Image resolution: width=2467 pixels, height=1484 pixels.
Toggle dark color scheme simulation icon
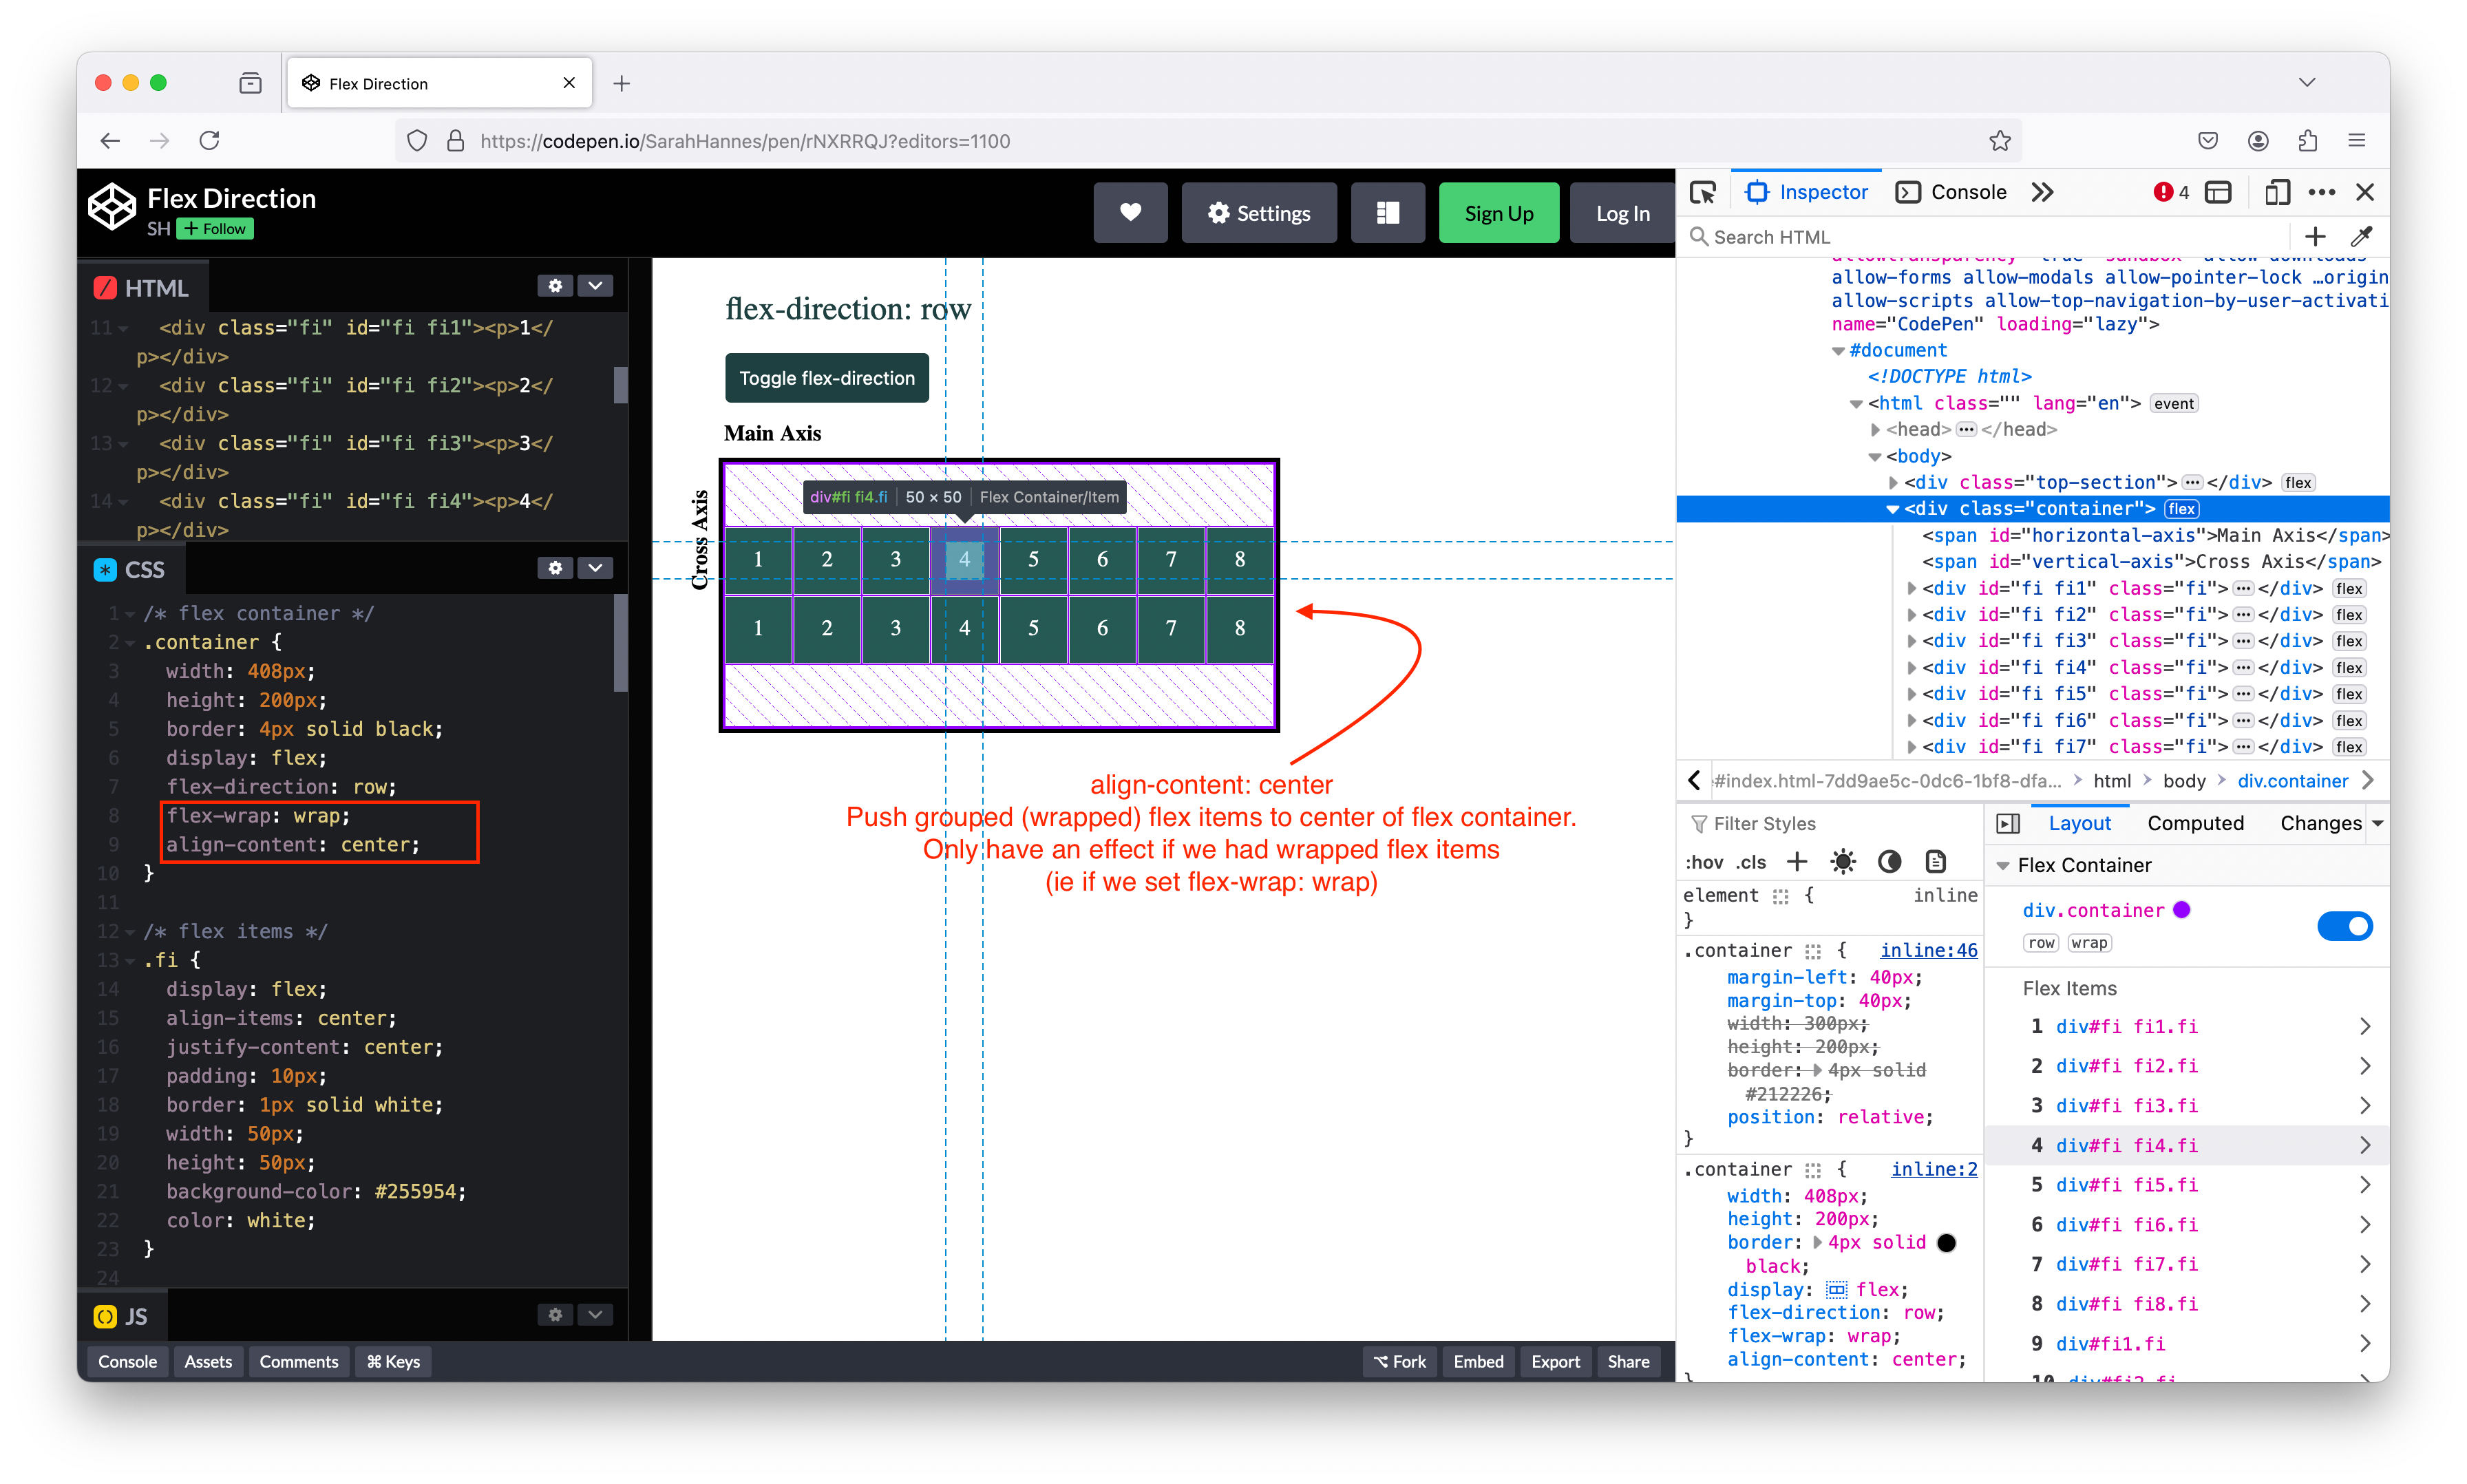point(1889,862)
